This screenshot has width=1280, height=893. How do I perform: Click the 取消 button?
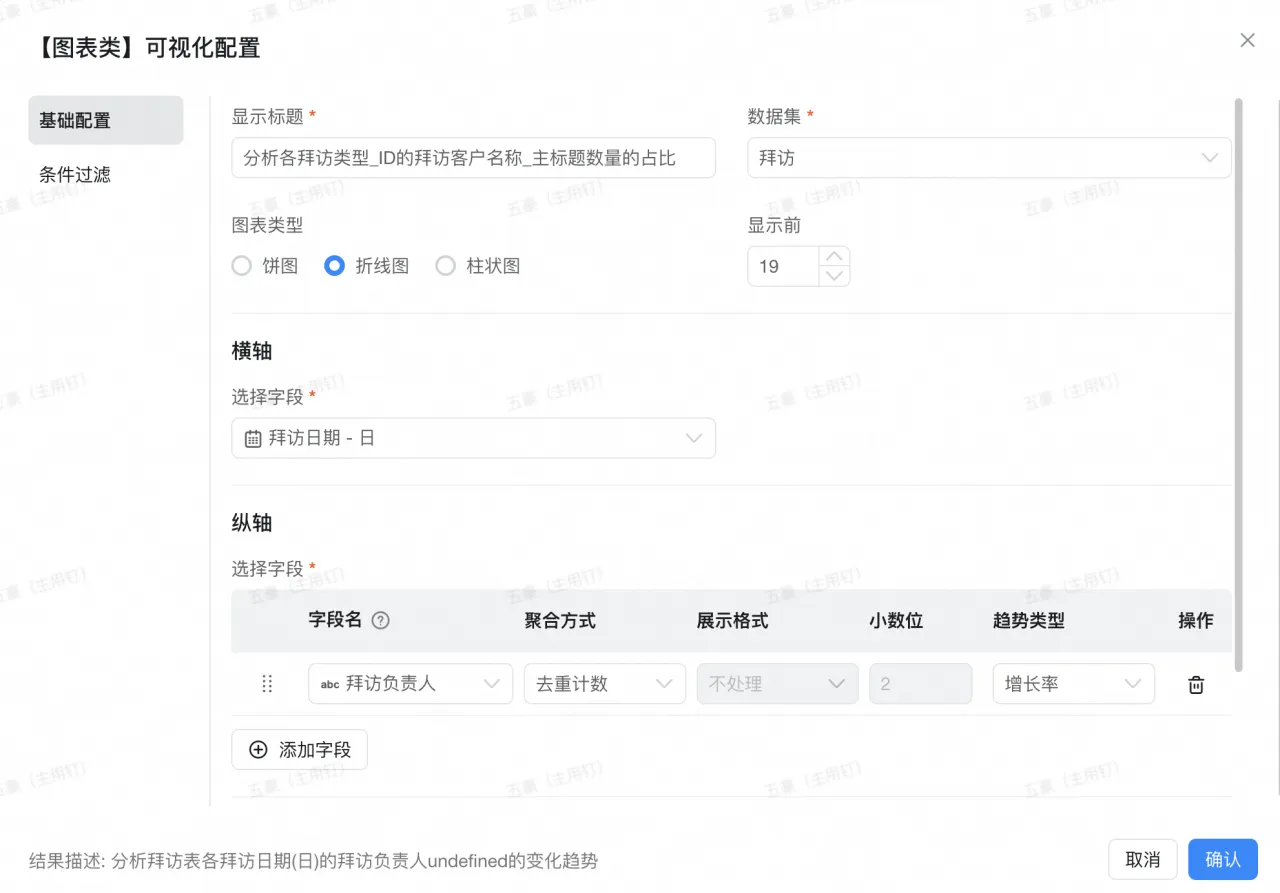coord(1142,860)
